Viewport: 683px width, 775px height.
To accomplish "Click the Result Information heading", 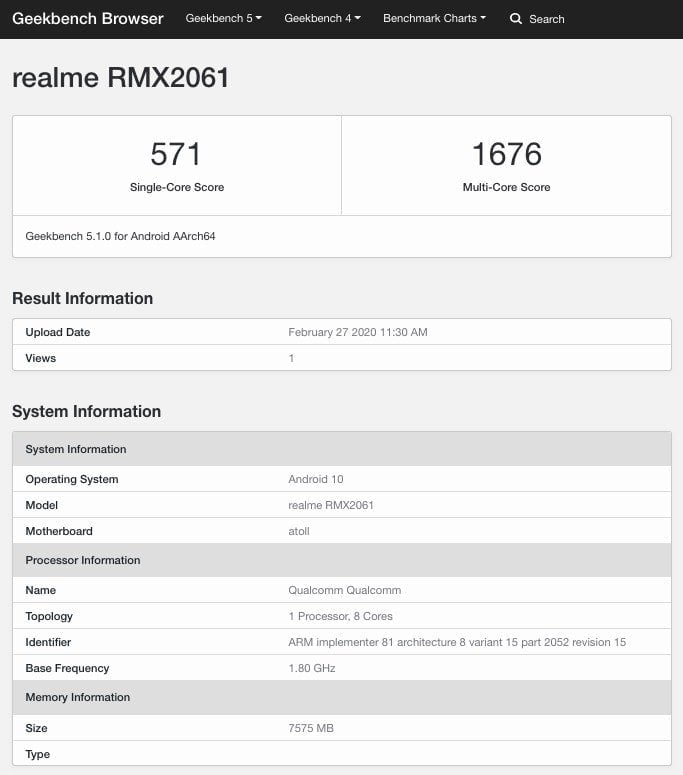I will pos(82,298).
